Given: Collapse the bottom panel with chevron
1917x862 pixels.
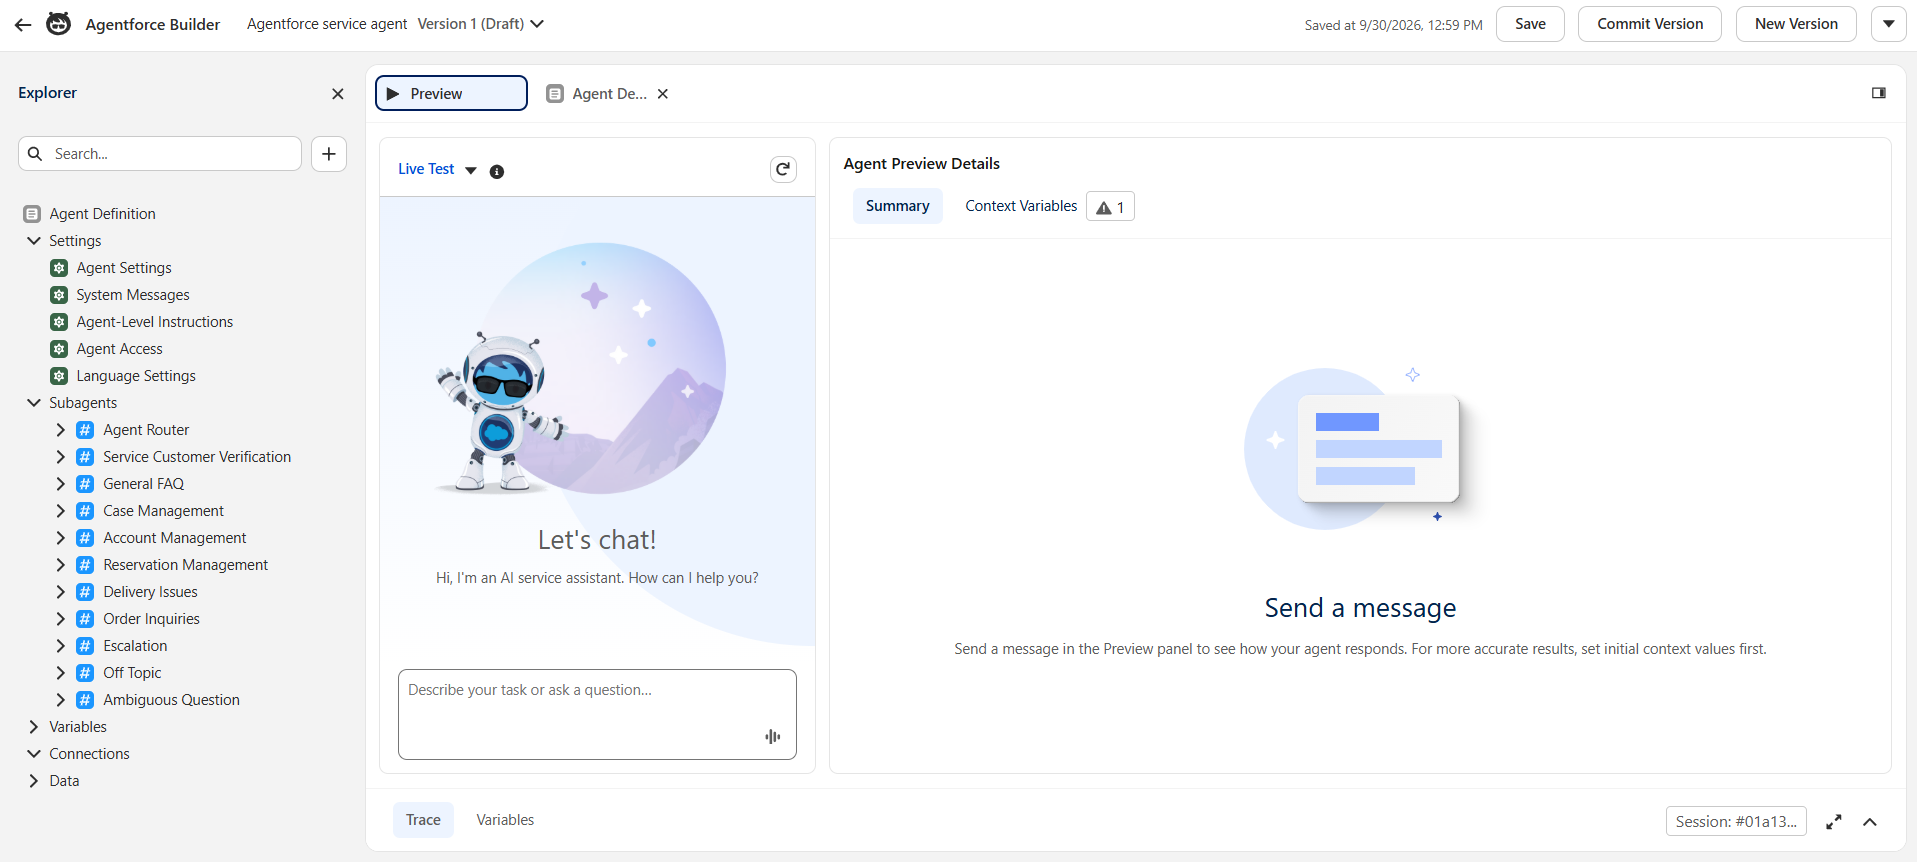Looking at the screenshot, I should click(1870, 822).
